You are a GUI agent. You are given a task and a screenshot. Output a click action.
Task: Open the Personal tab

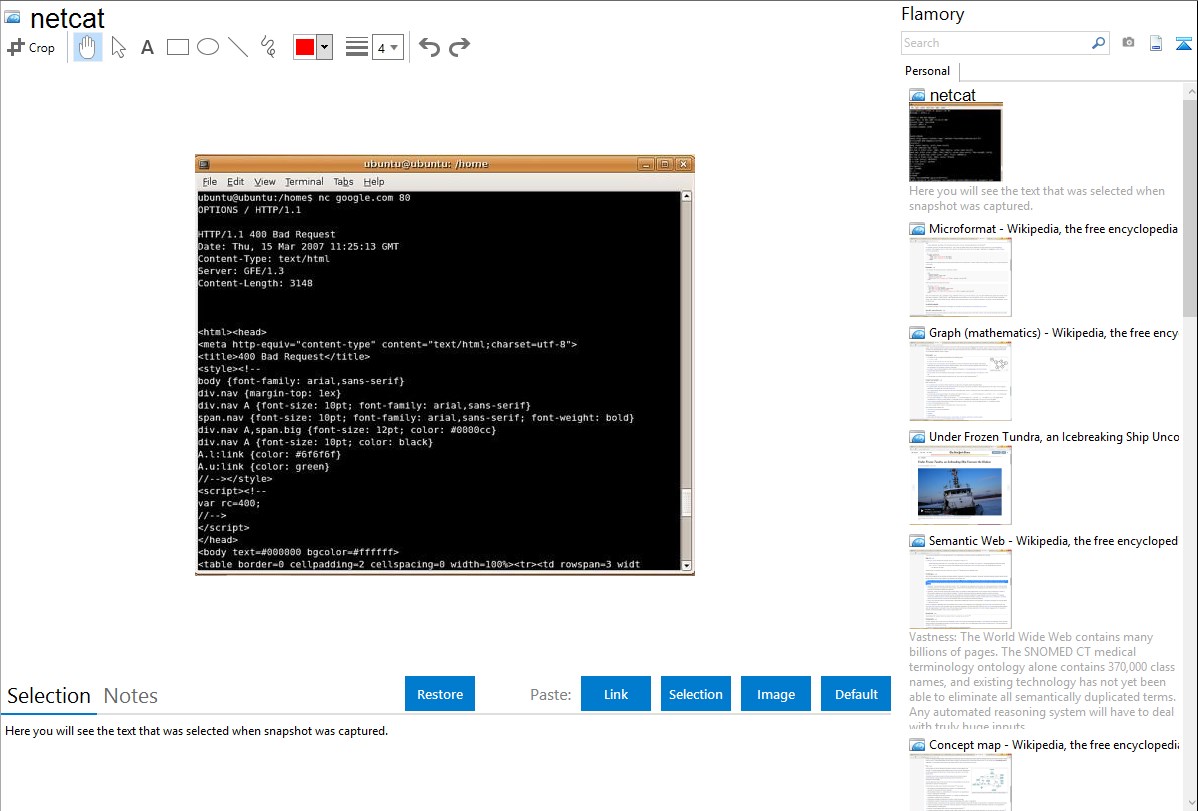[x=927, y=71]
